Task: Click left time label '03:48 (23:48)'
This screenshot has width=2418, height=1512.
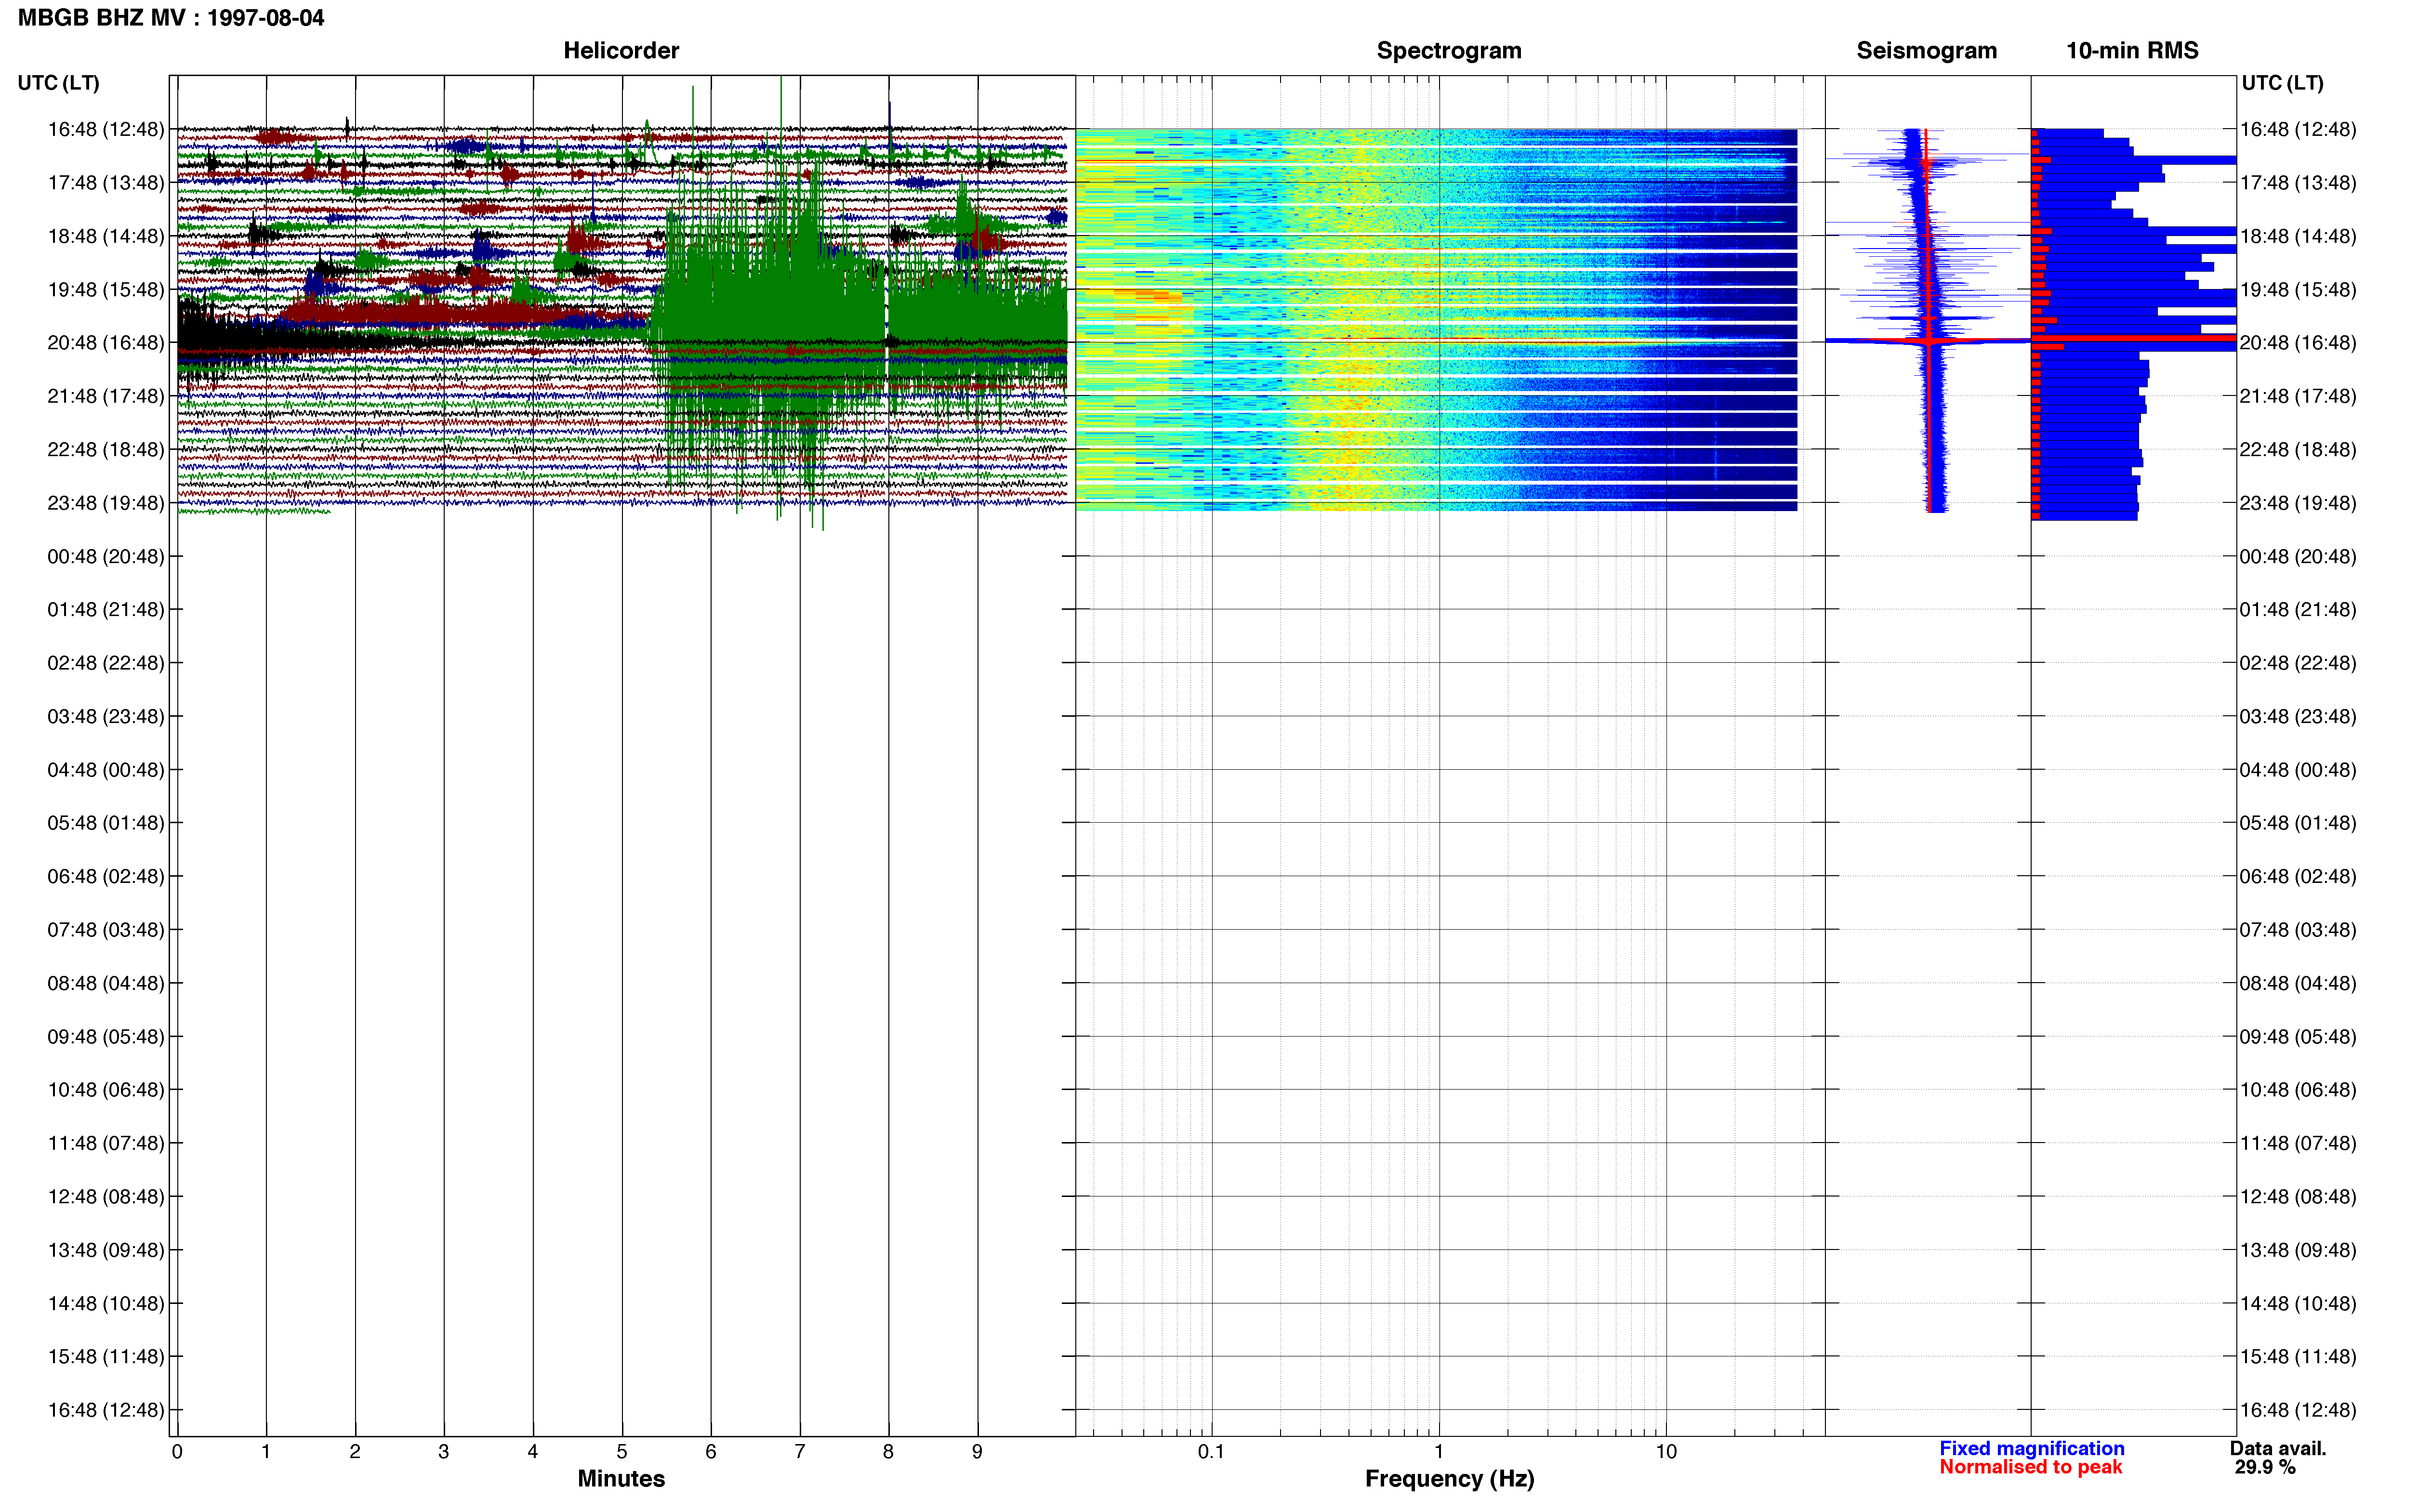Action: [106, 717]
